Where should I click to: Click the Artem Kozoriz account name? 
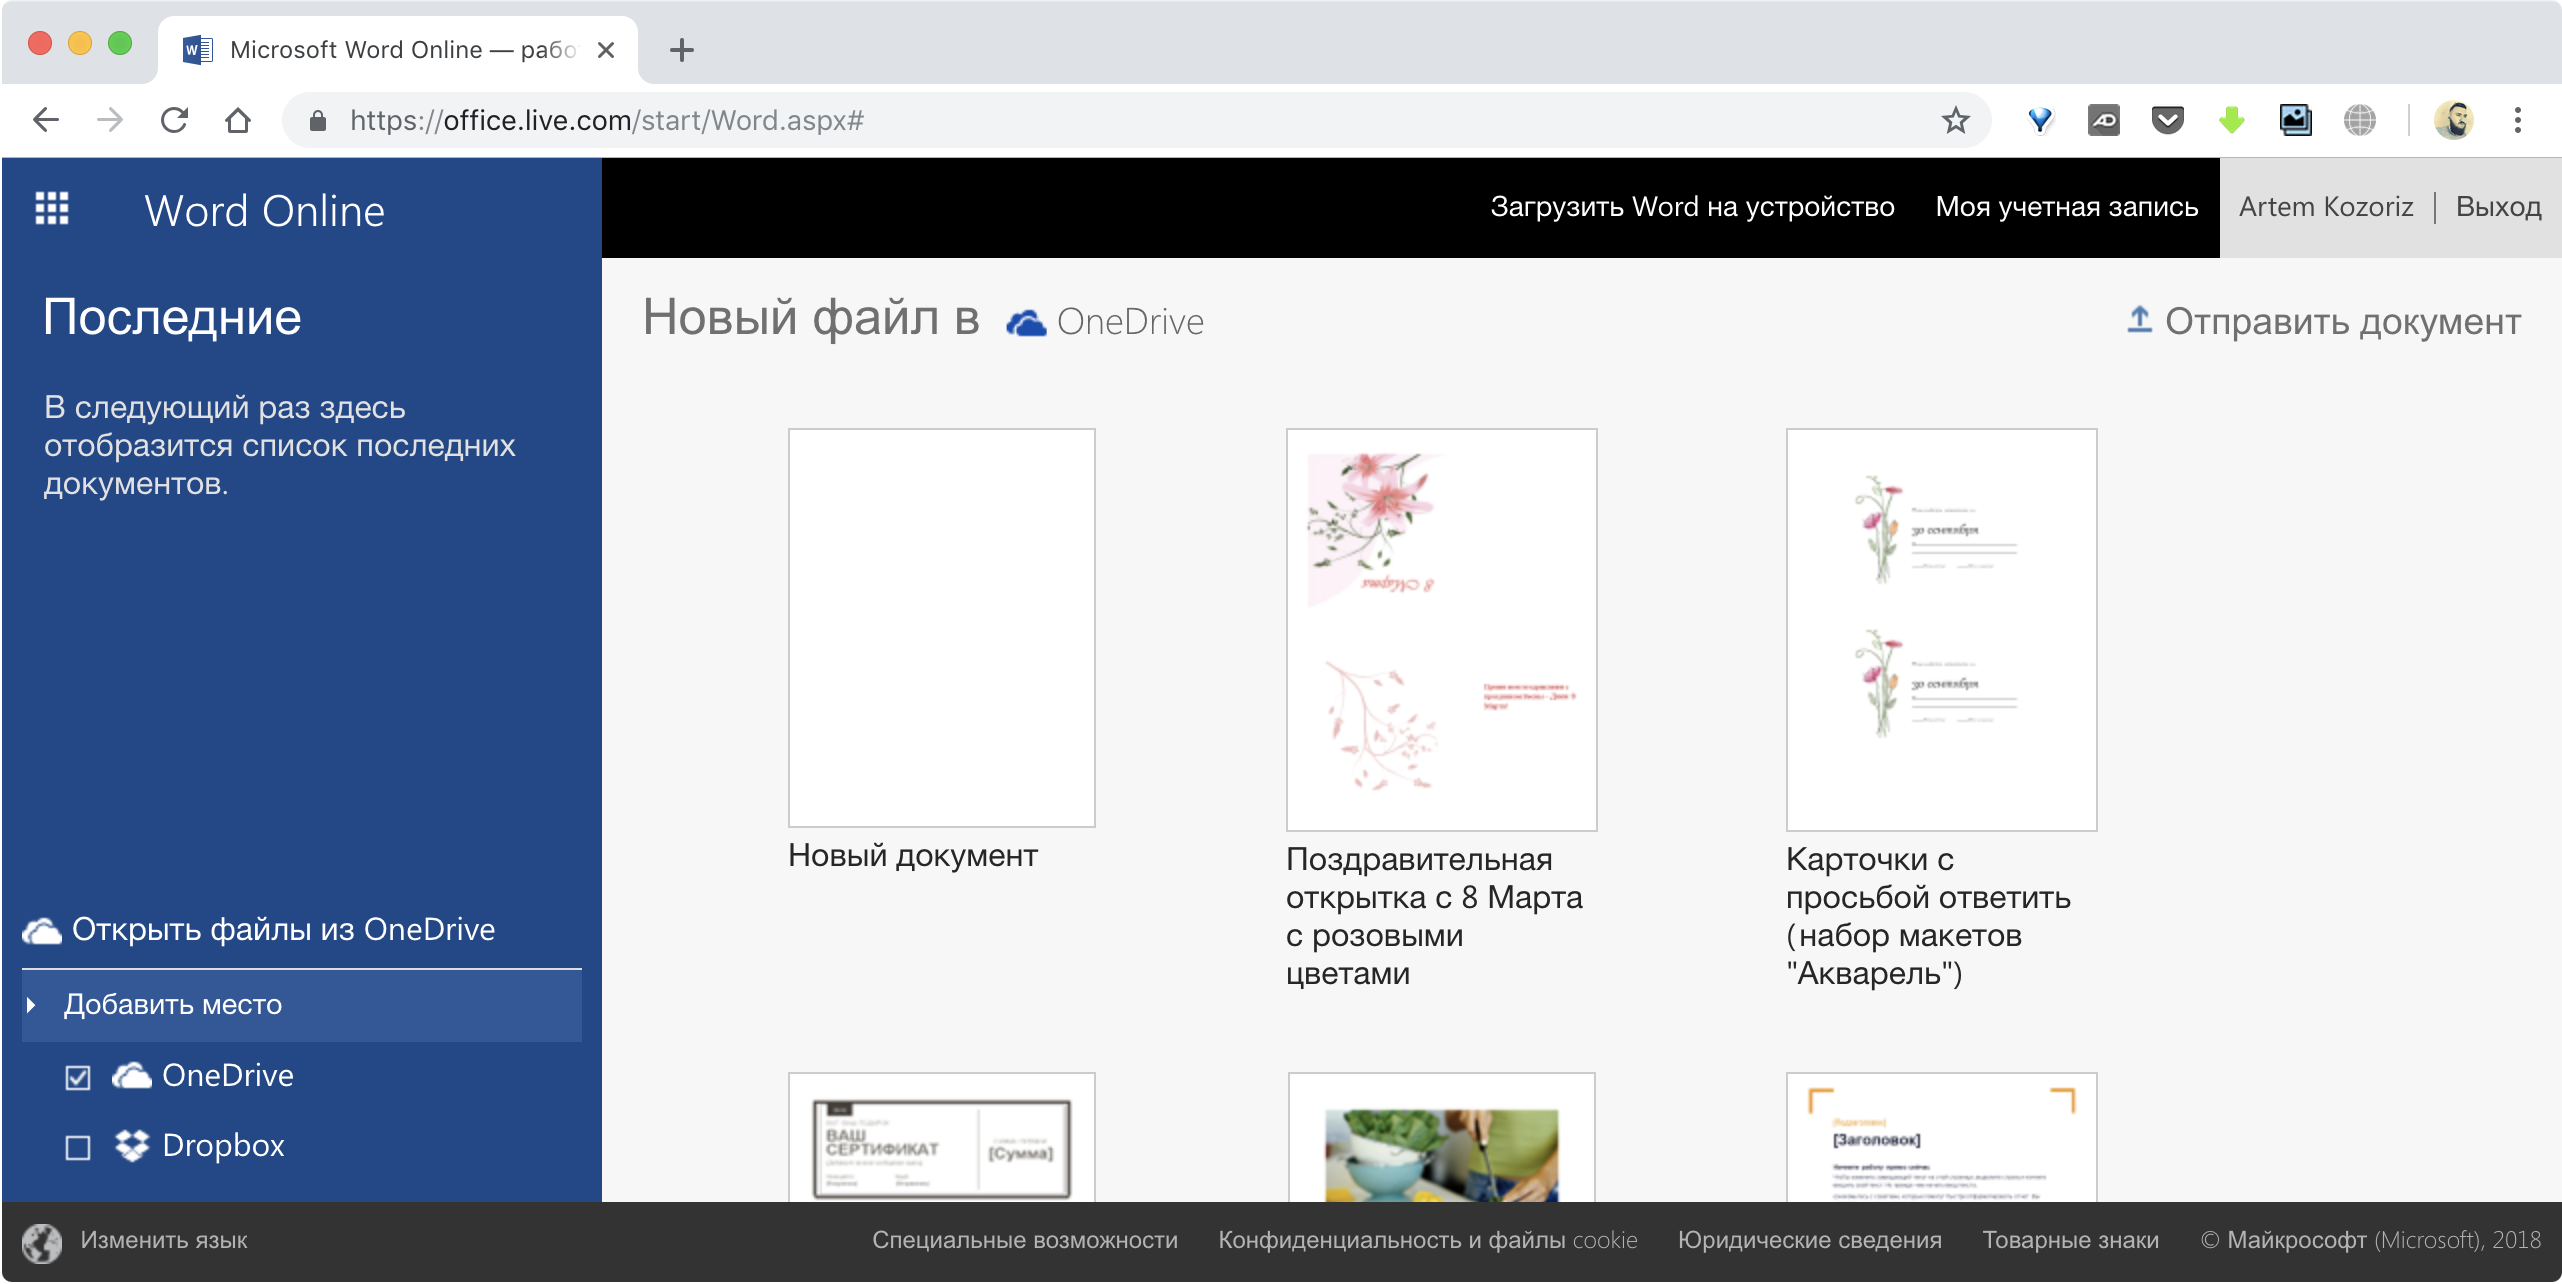pyautogui.click(x=2325, y=207)
